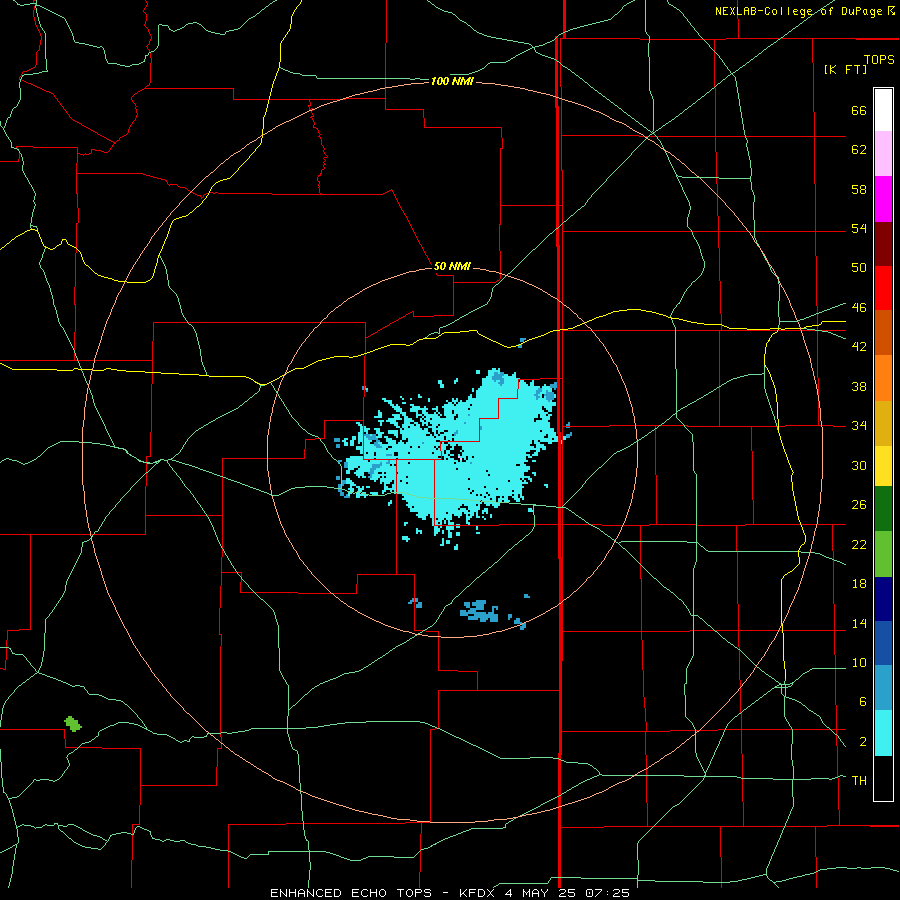The image size is (900, 900).
Task: Click the legend value 34
Action: click(859, 425)
